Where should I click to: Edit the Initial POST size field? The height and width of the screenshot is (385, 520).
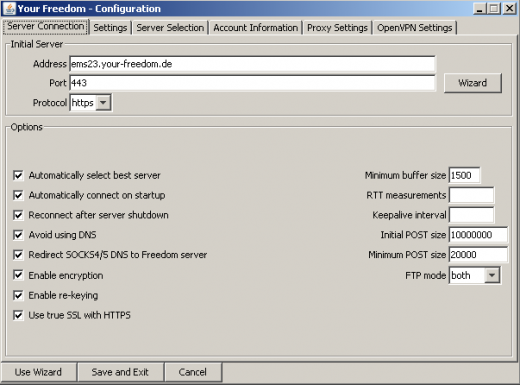[478, 235]
